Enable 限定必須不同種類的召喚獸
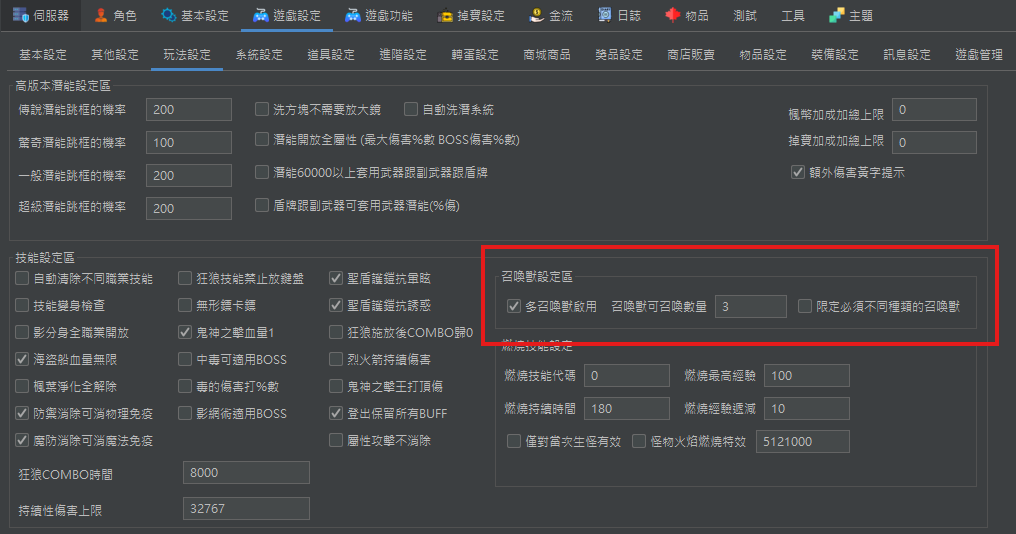 point(805,306)
